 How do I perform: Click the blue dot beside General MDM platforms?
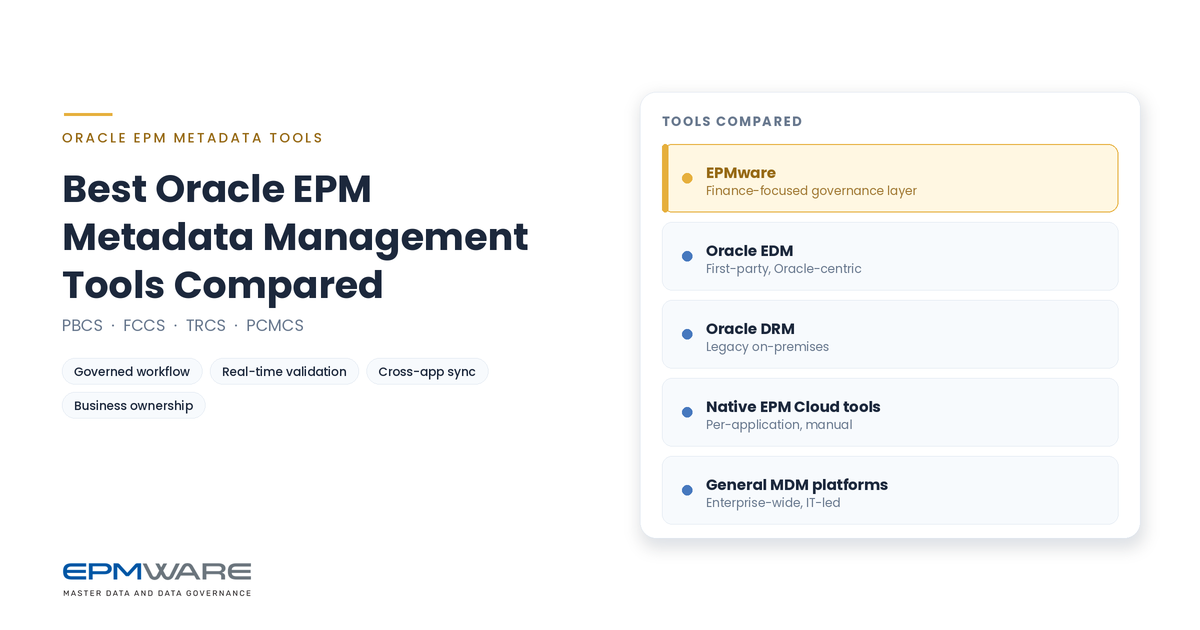point(687,490)
